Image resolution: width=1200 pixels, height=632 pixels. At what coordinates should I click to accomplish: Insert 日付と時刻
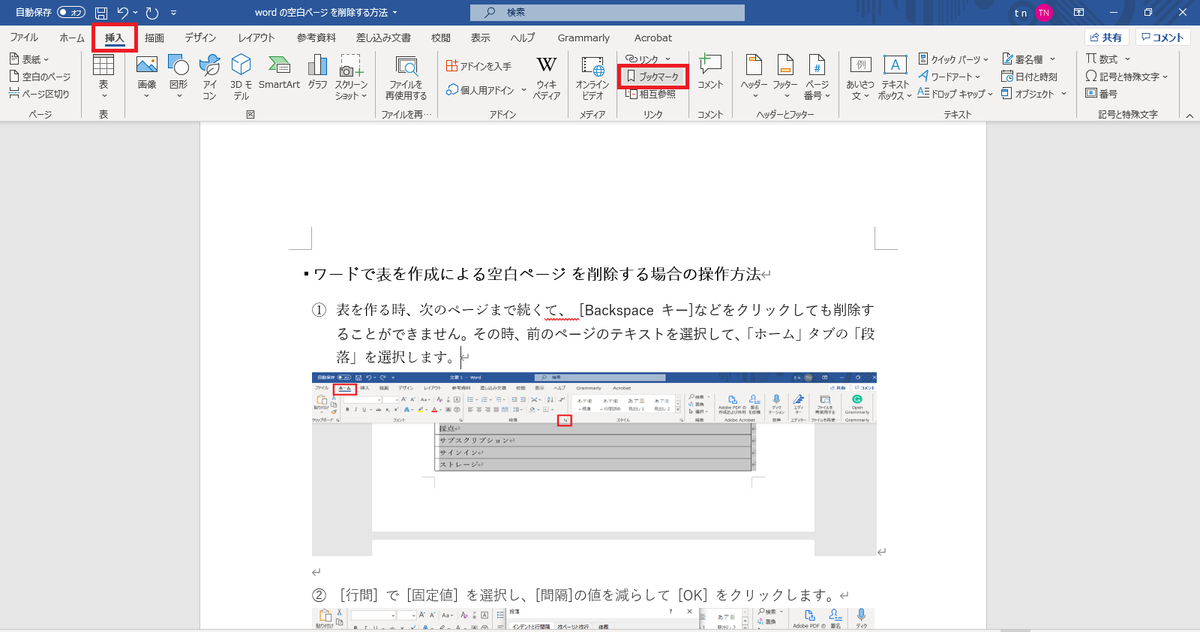1029,77
